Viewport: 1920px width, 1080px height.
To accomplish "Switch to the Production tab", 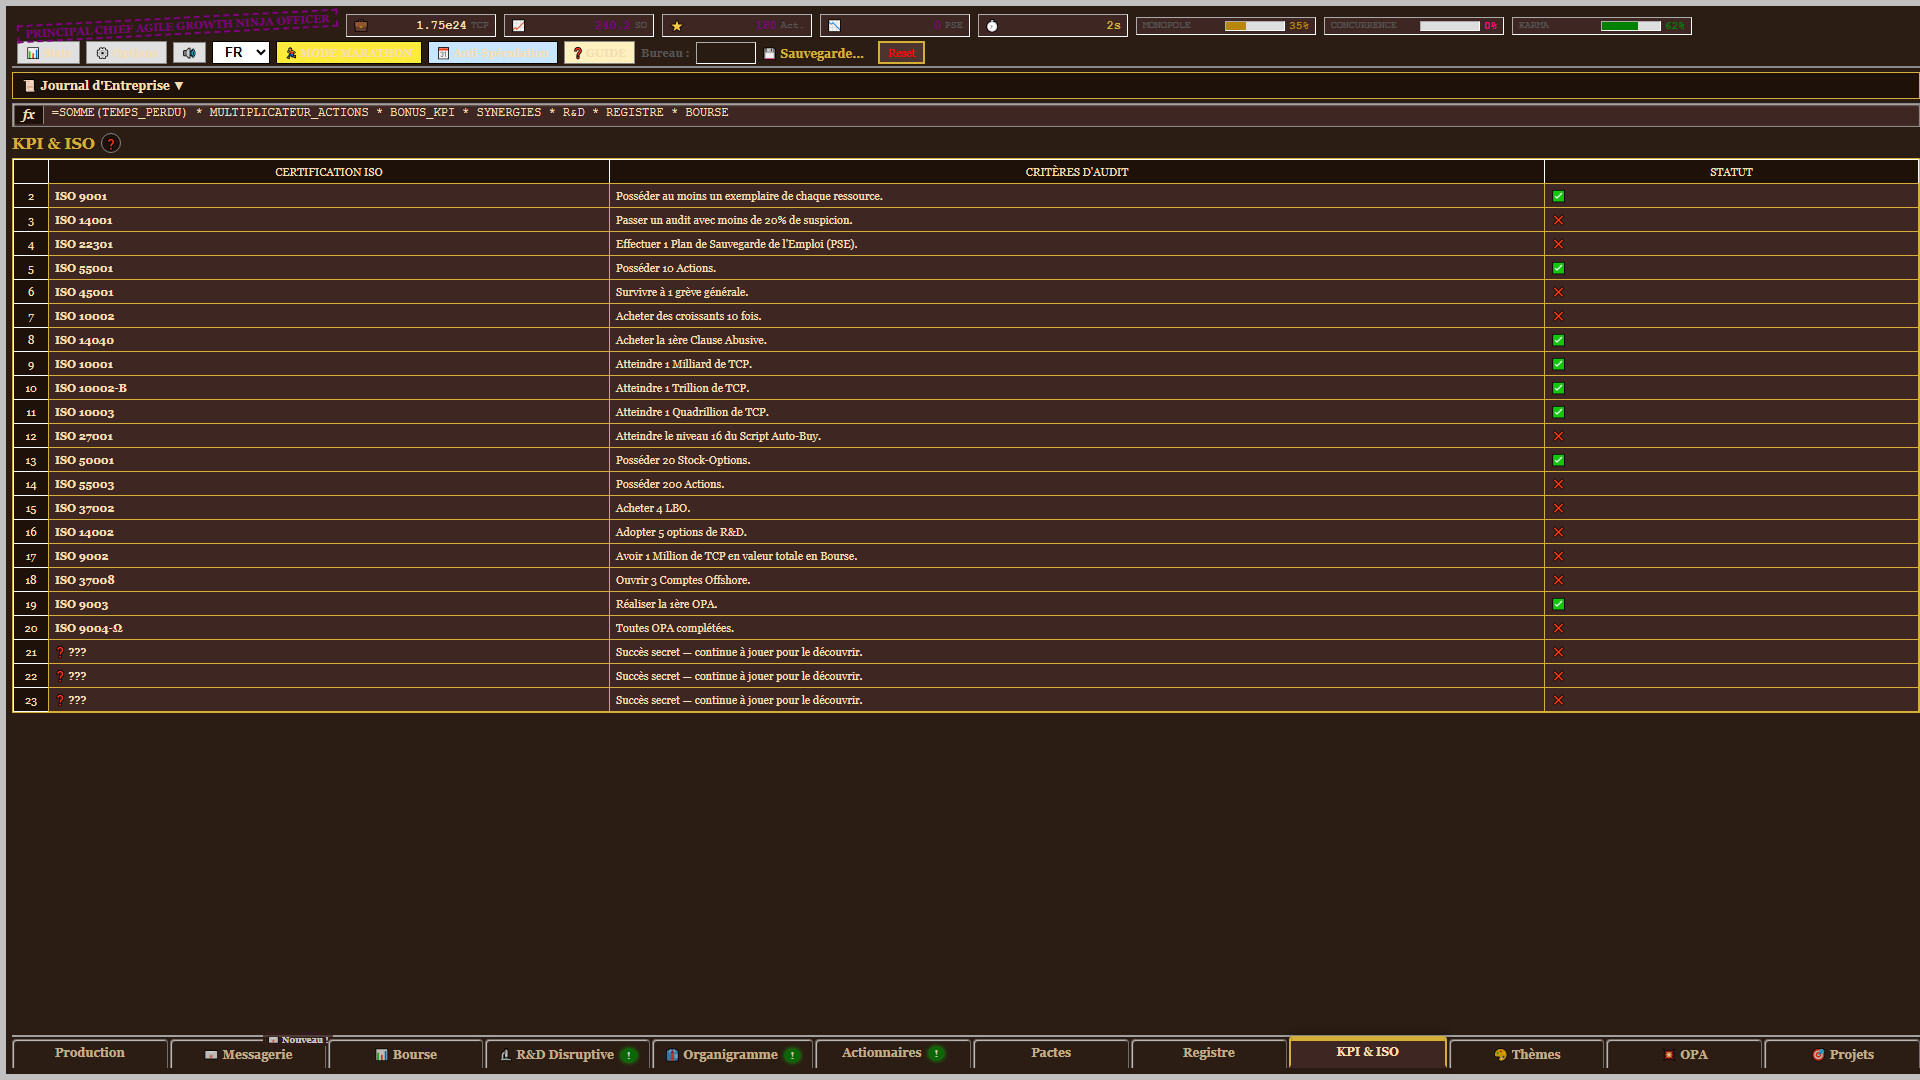I will [x=90, y=1053].
